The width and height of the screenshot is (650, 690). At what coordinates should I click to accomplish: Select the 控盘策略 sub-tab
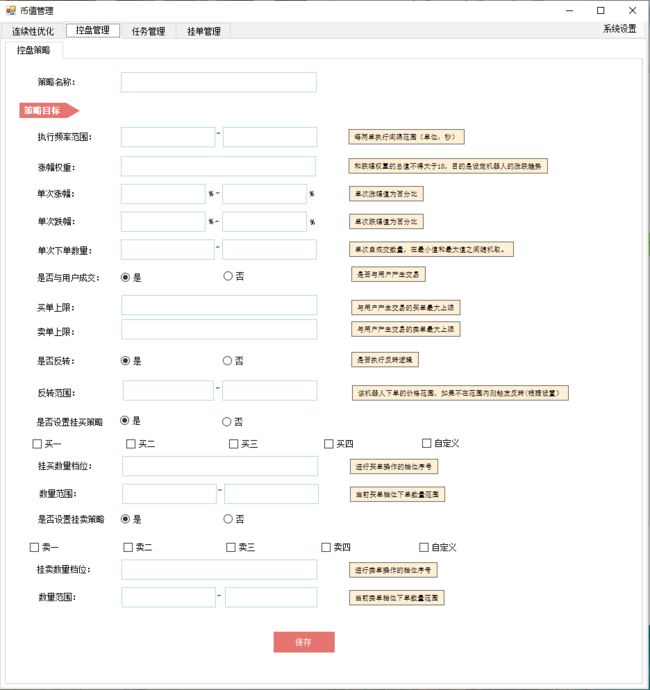[33, 50]
